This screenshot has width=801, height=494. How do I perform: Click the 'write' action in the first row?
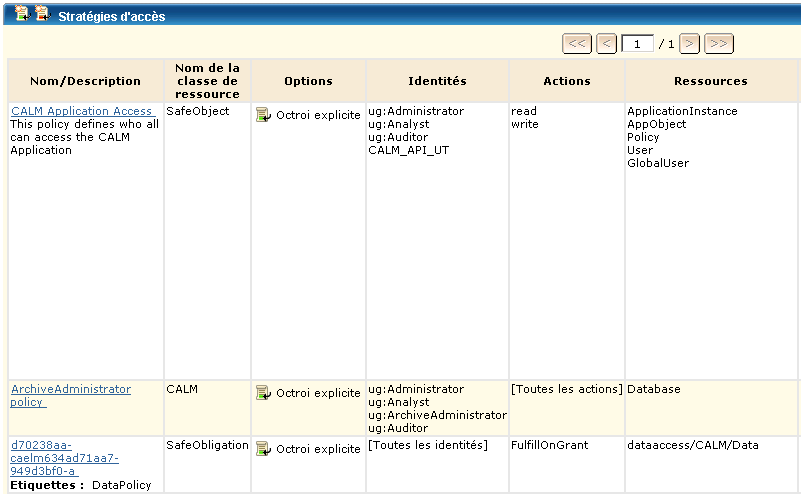pyautogui.click(x=525, y=124)
